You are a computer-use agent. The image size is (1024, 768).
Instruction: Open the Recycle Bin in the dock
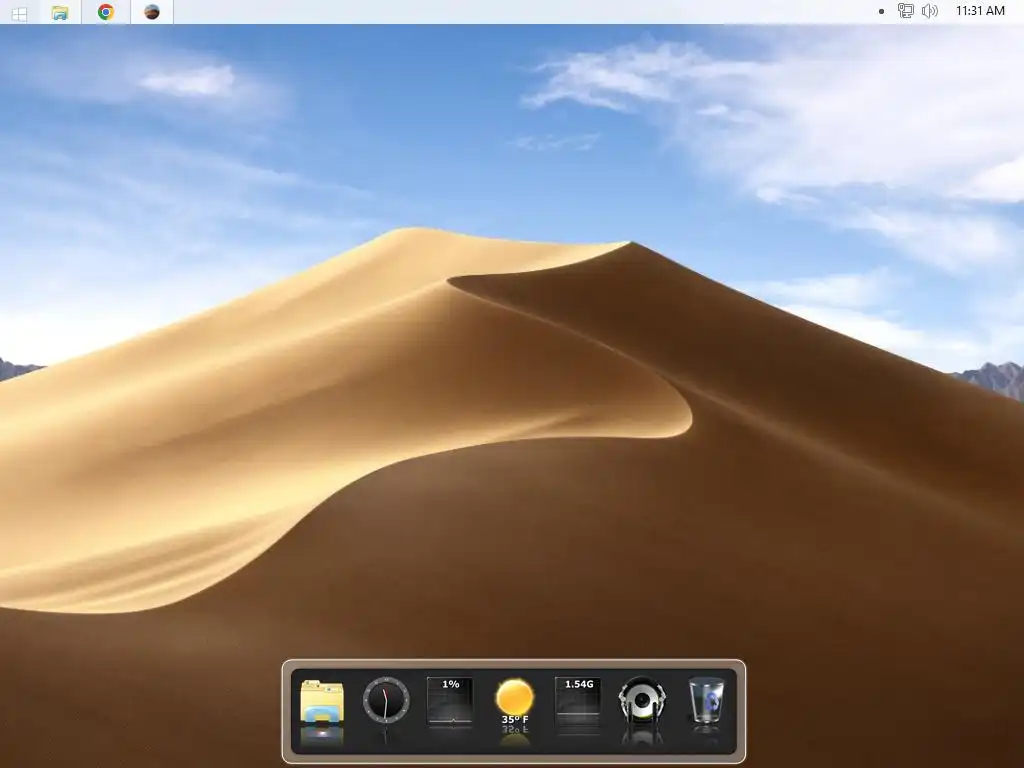tap(707, 701)
